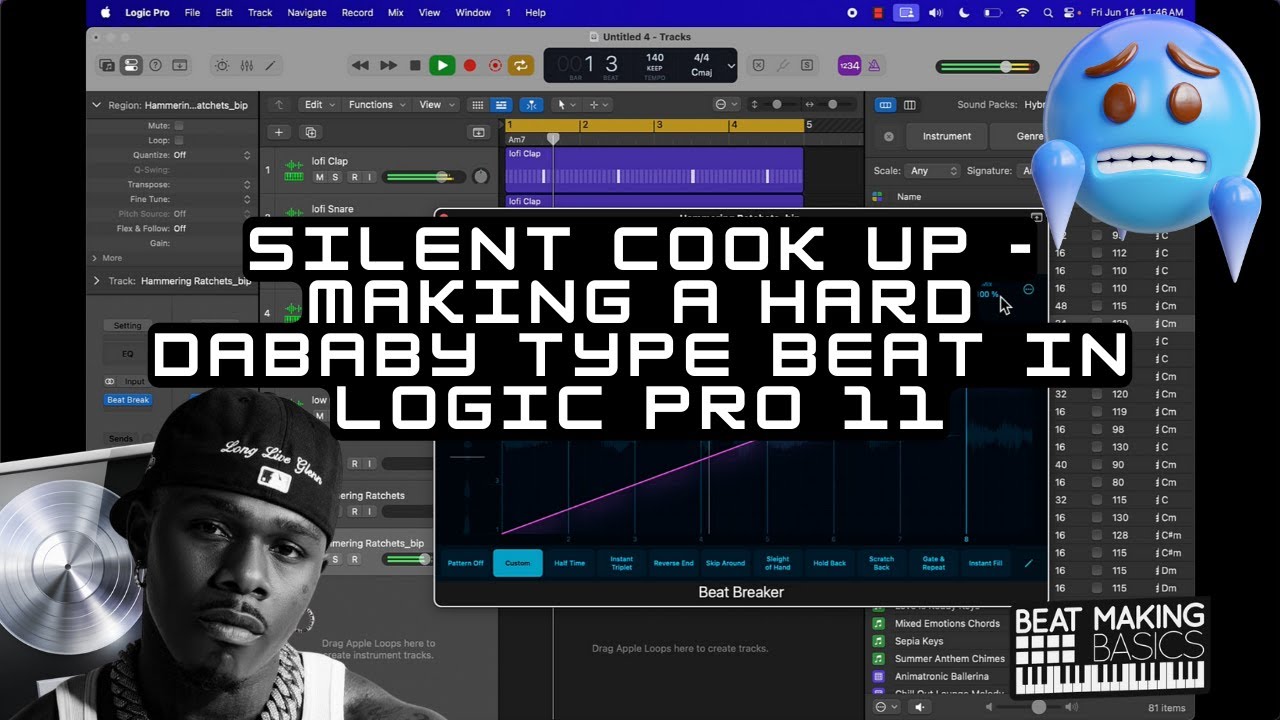Select the Sepia Keys loop

click(x=919, y=641)
